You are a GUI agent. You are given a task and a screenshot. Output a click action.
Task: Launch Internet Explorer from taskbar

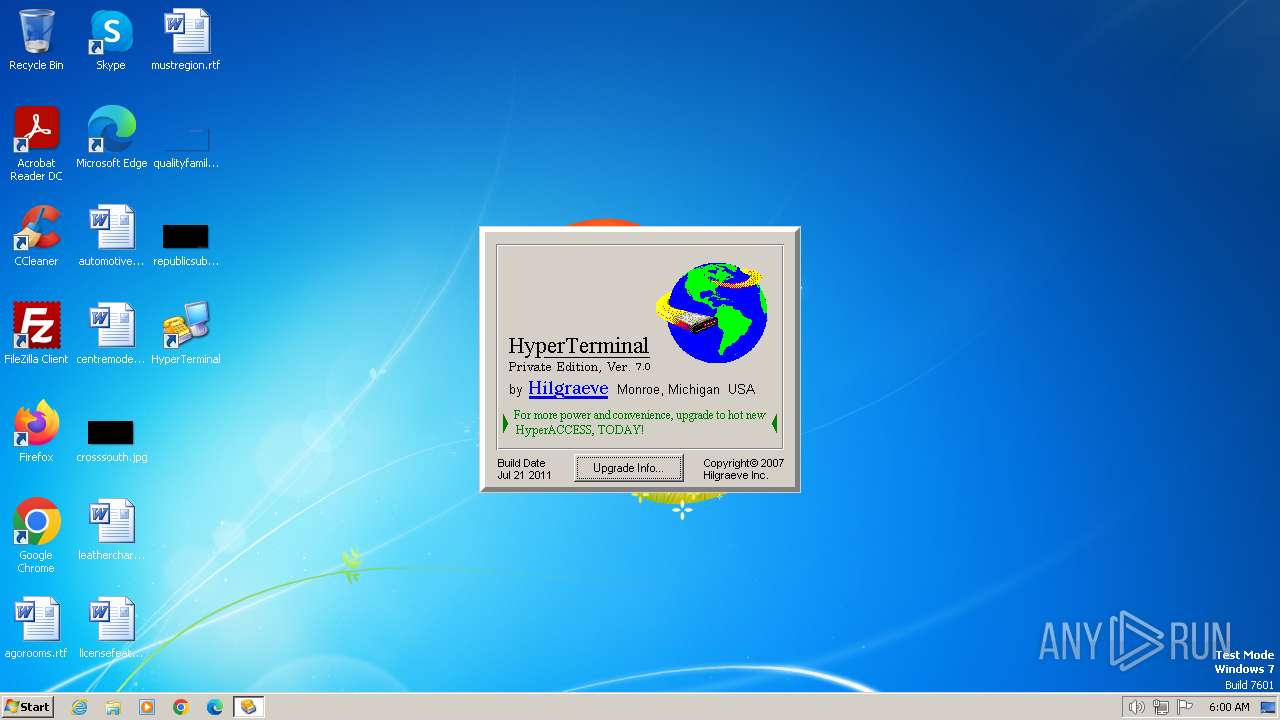(79, 707)
